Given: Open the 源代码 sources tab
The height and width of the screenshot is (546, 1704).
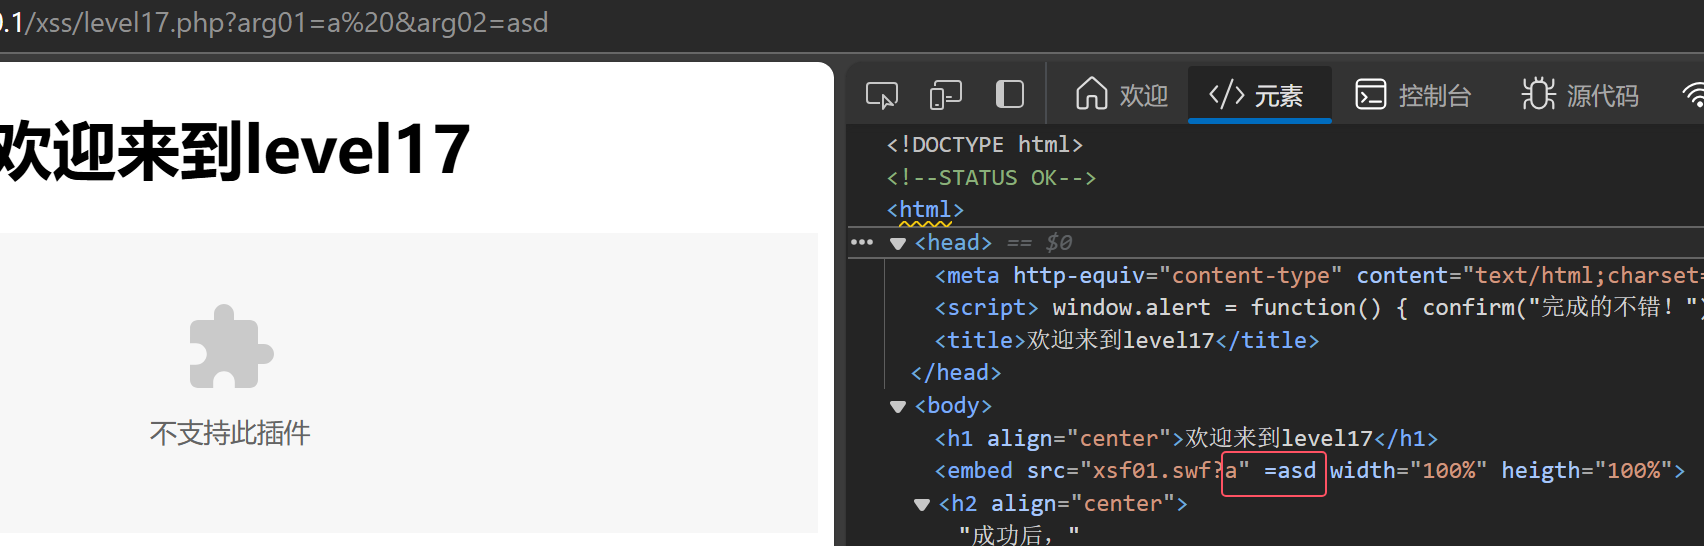Looking at the screenshot, I should (x=1580, y=95).
